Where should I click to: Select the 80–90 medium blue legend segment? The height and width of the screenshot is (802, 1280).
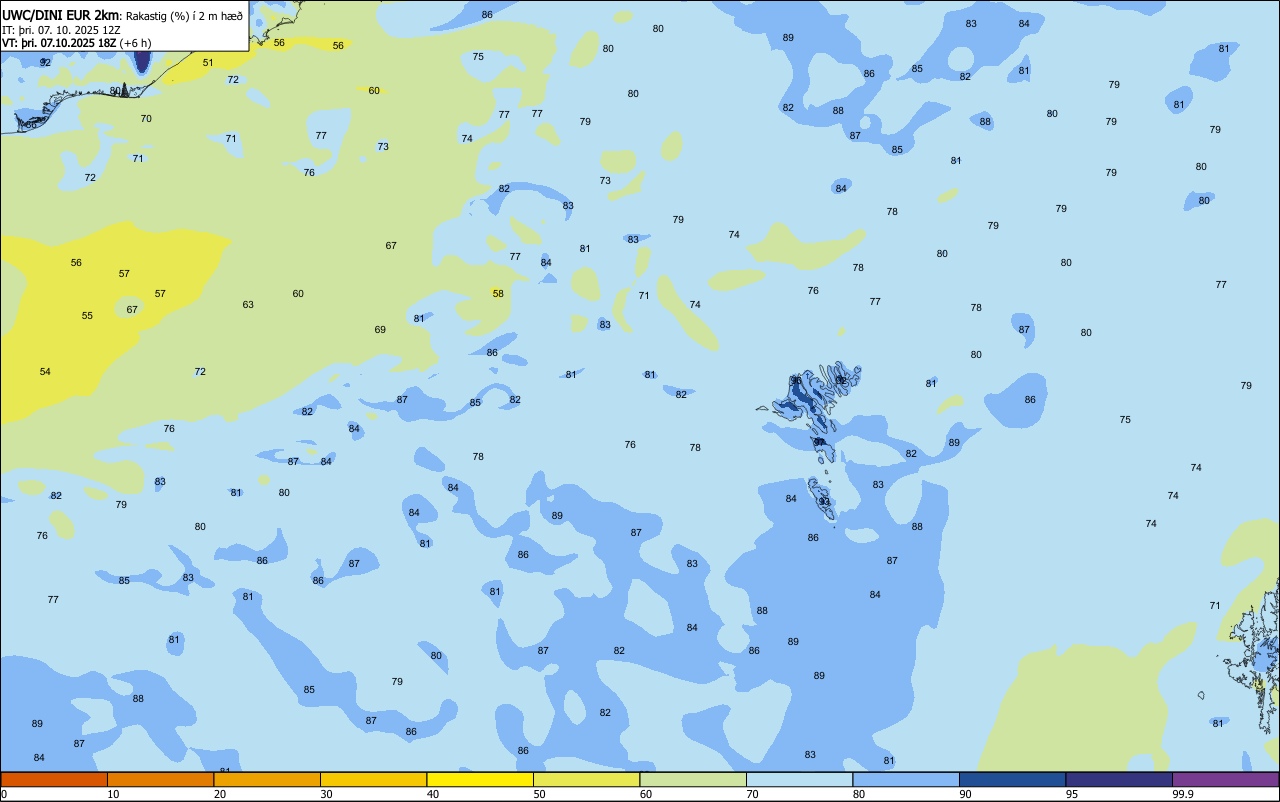pyautogui.click(x=906, y=779)
